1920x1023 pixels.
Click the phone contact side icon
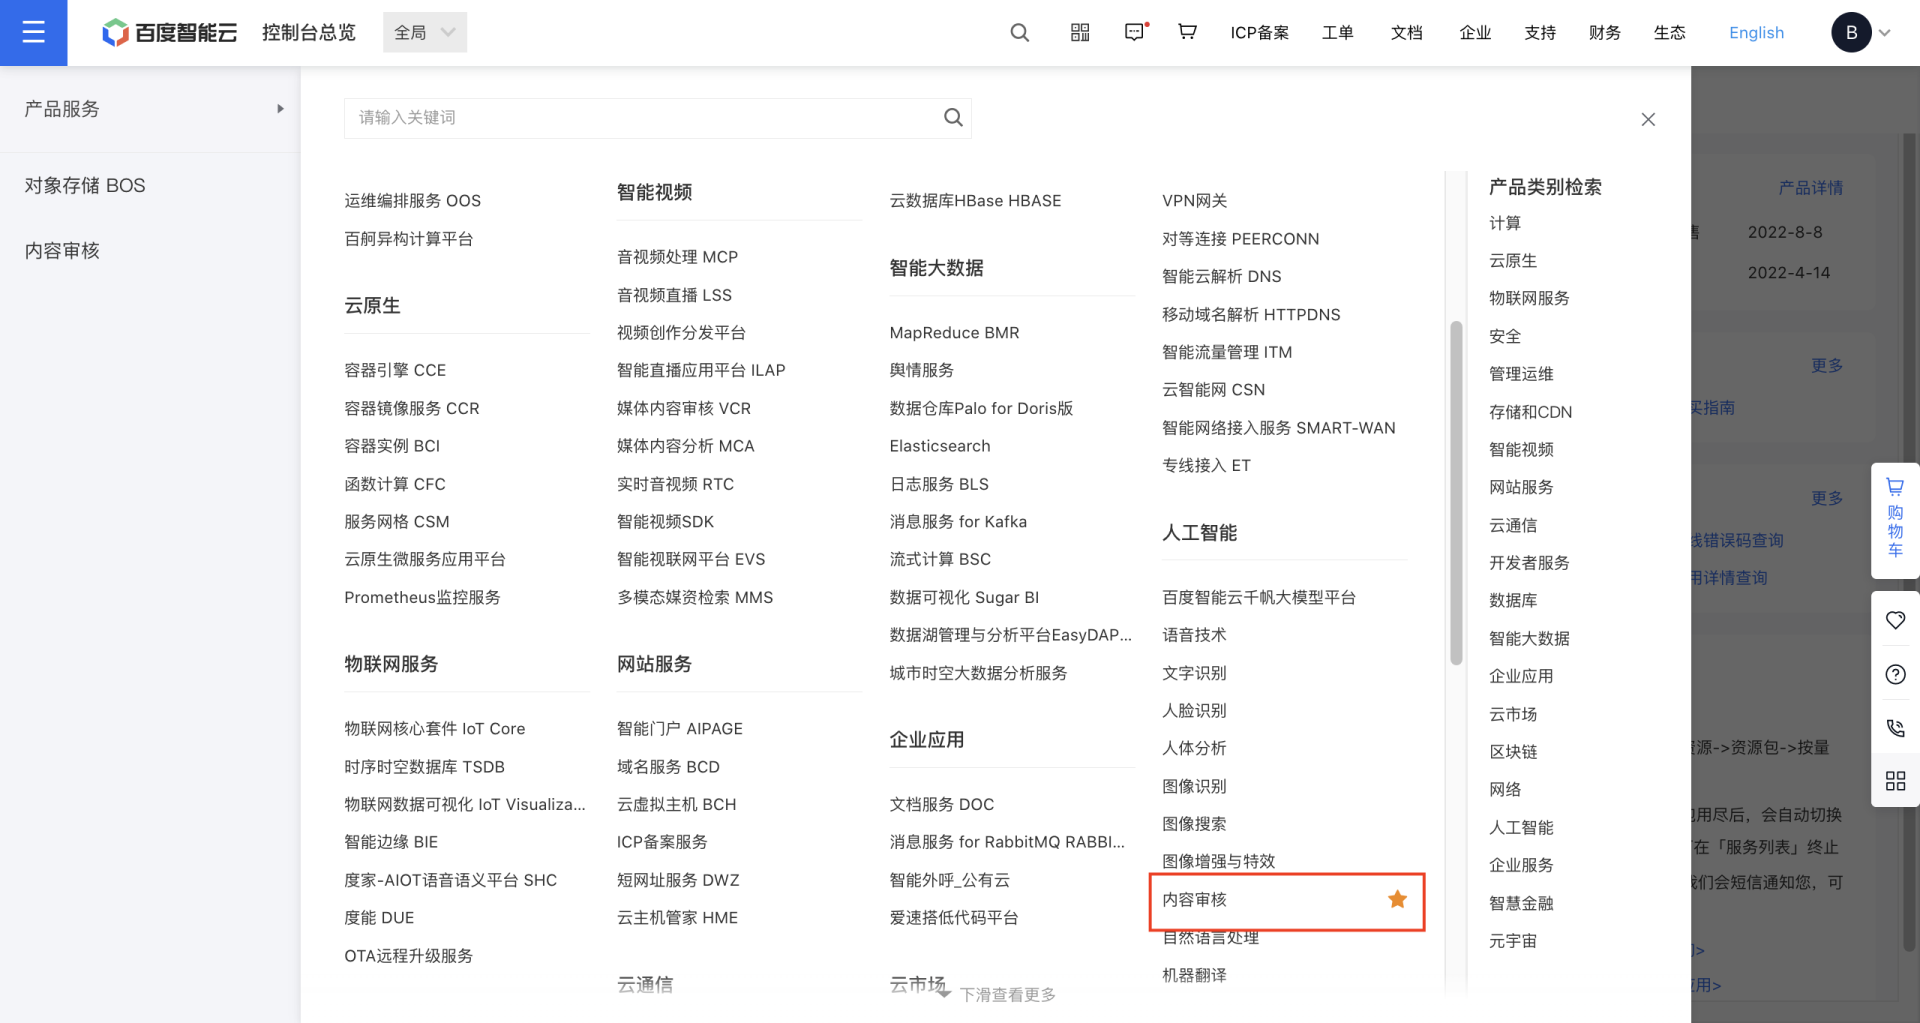[1895, 728]
